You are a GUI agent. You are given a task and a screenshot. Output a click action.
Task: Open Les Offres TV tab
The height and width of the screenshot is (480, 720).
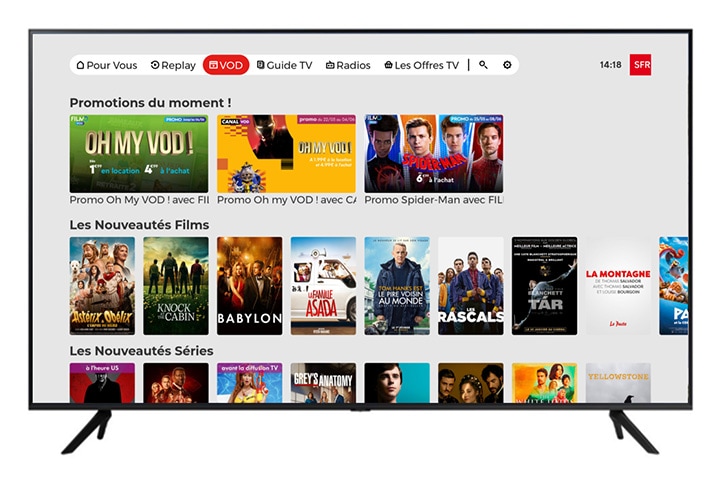click(x=422, y=65)
